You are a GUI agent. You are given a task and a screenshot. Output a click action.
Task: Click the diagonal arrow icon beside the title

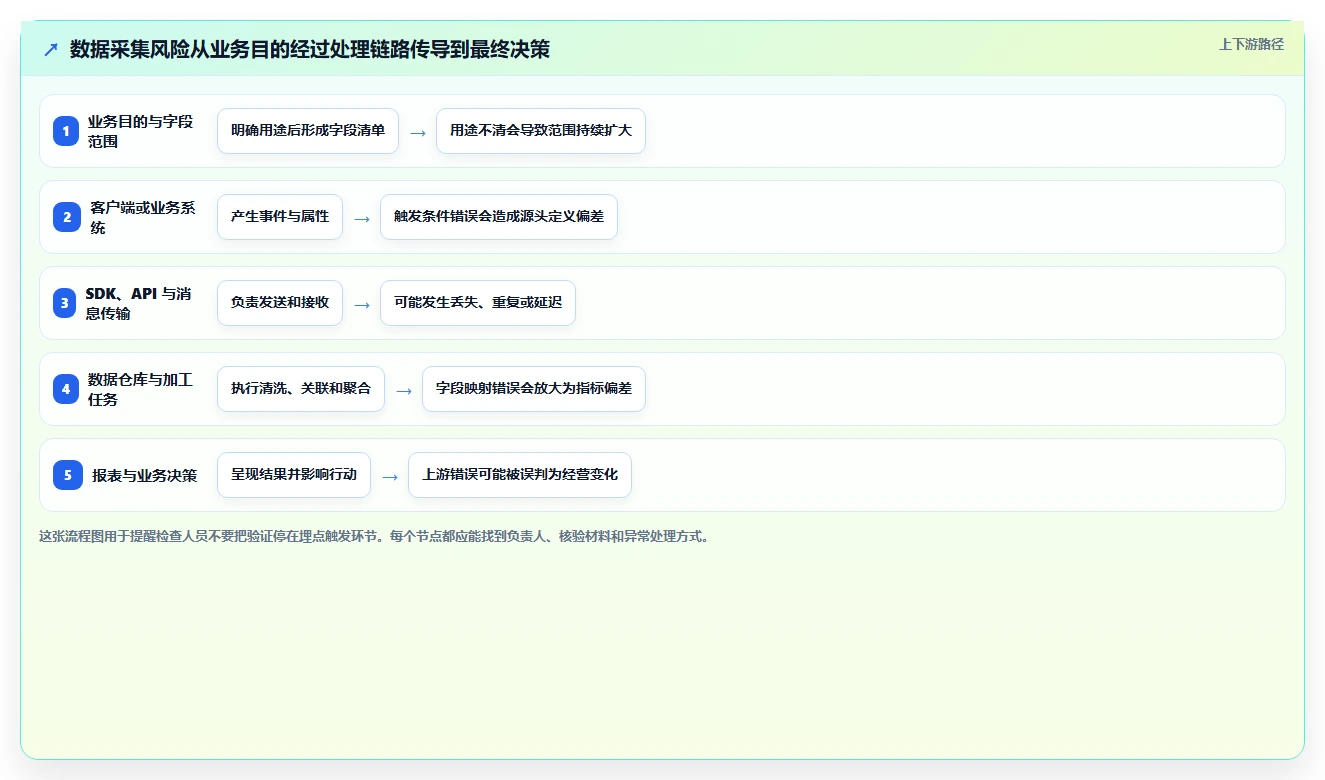[51, 49]
